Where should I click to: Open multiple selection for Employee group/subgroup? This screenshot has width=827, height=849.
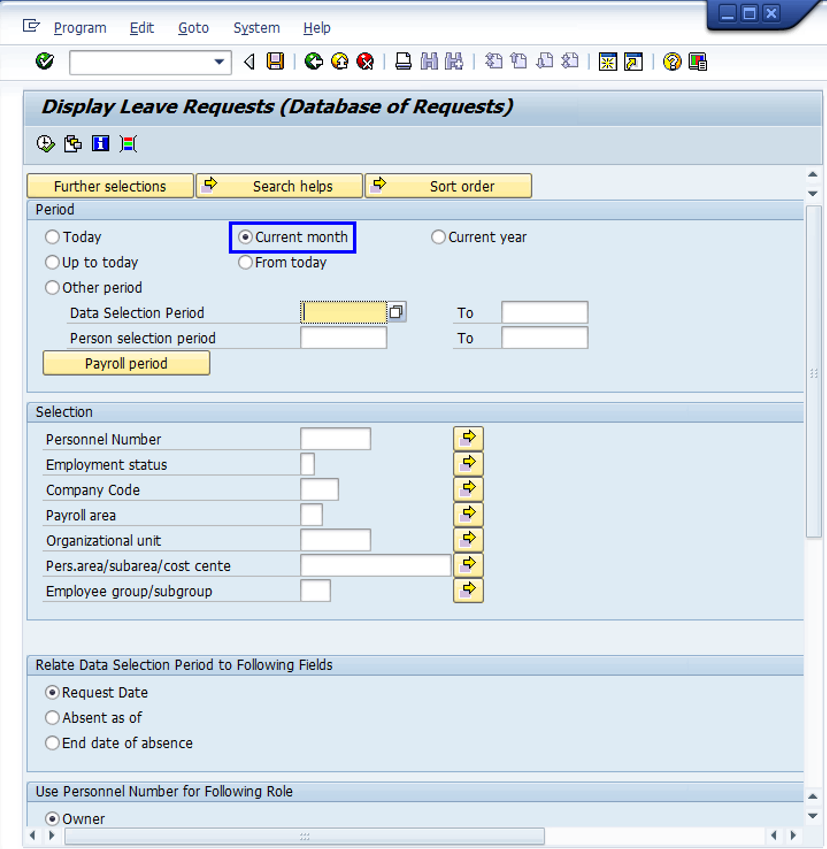coord(468,591)
